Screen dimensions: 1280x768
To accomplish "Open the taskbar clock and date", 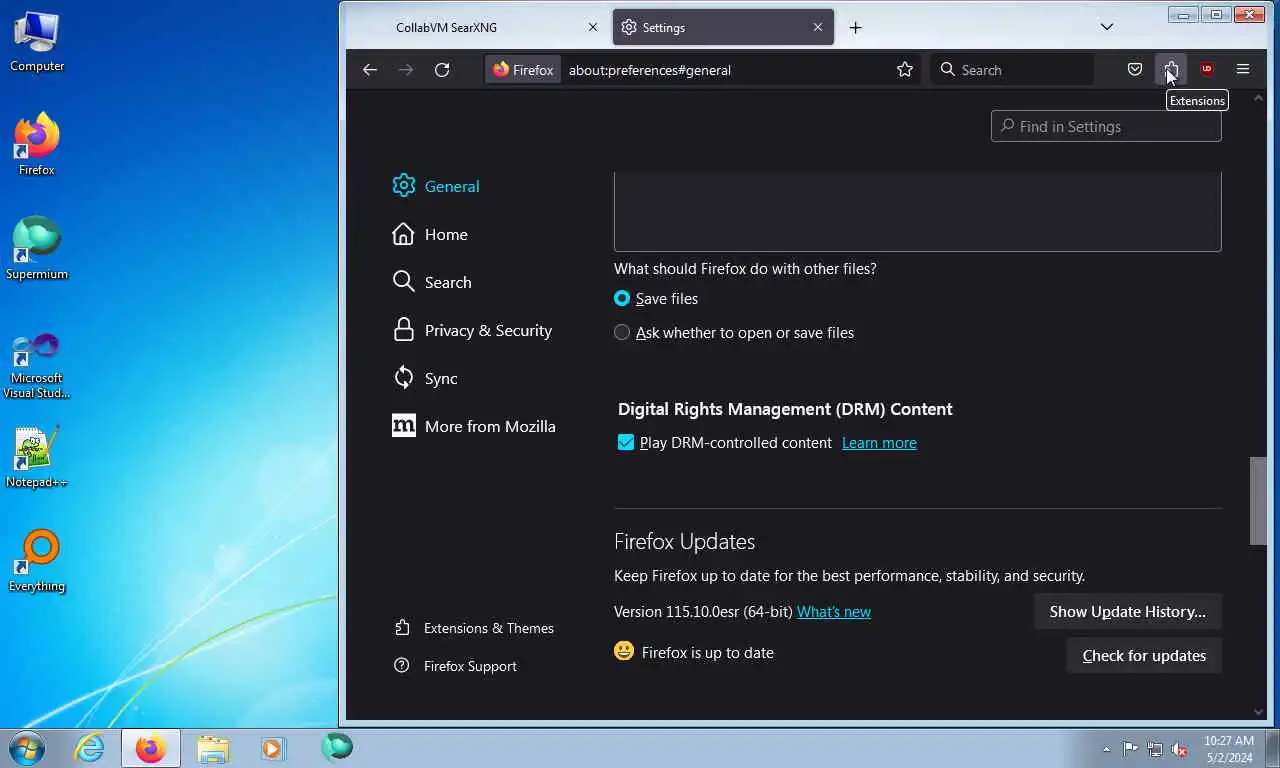I will pos(1229,748).
